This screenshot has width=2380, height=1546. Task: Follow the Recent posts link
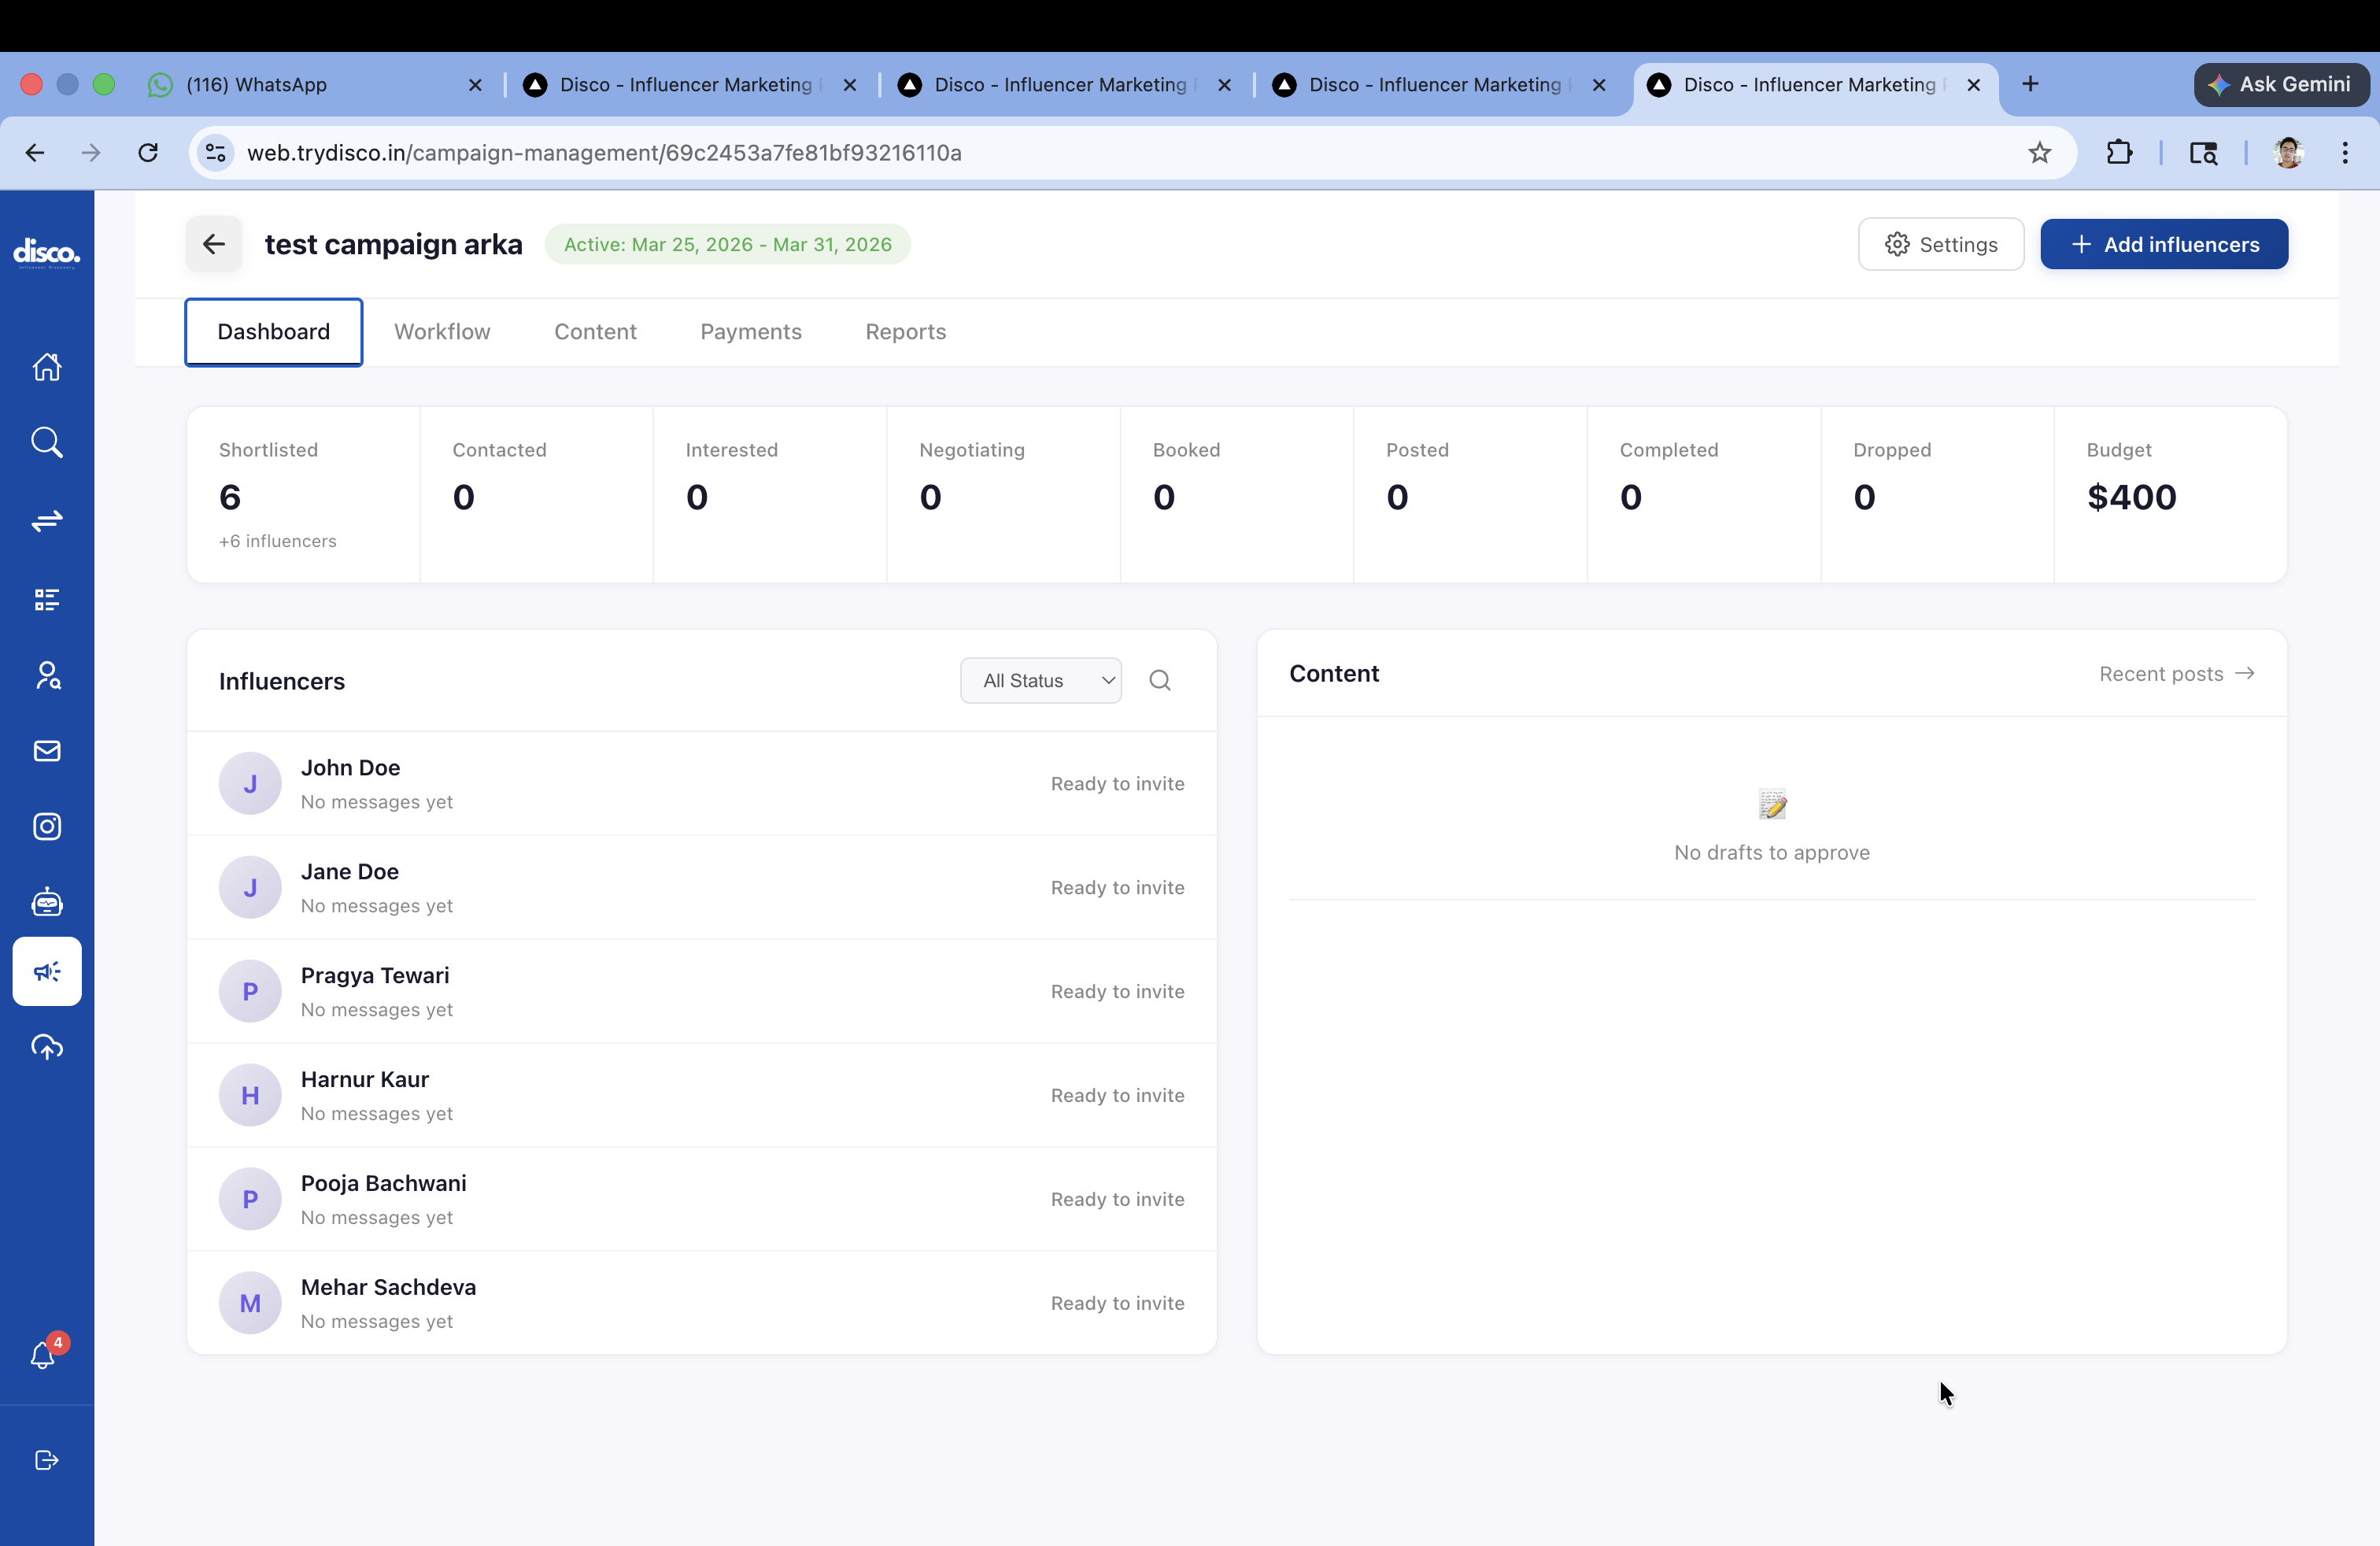point(2176,674)
